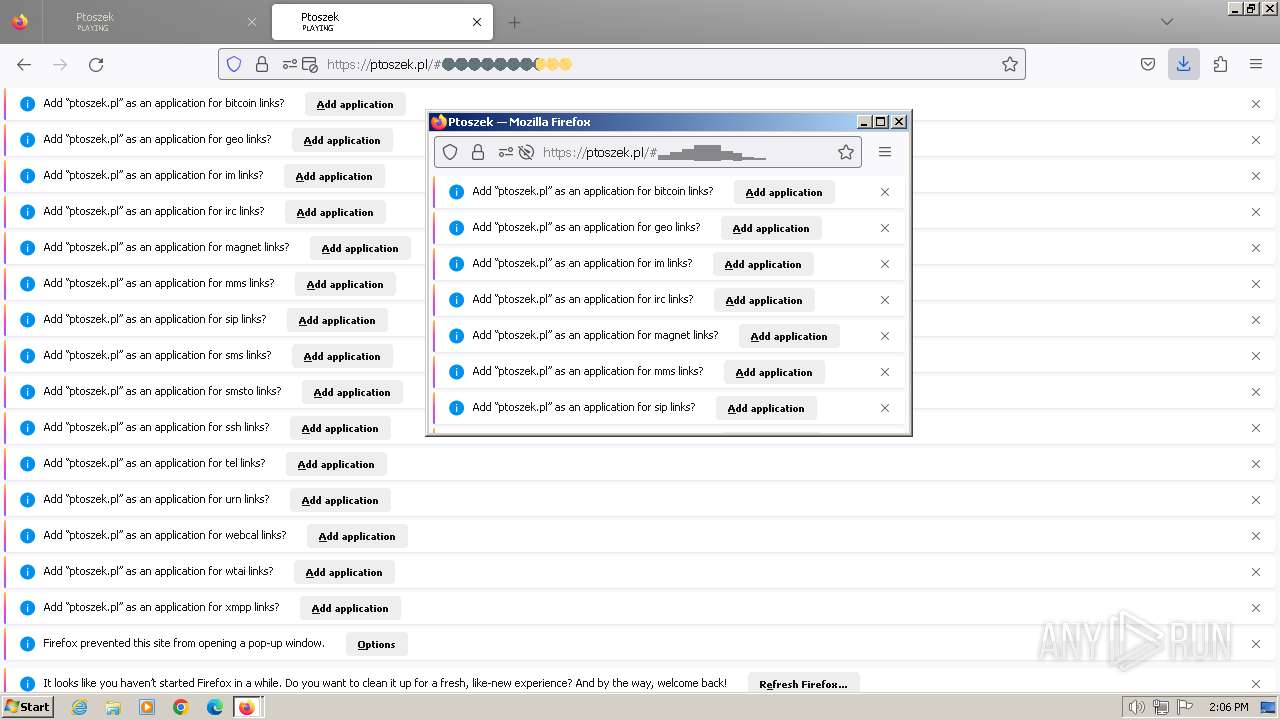Viewport: 1280px width, 720px height.
Task: Add application for ssh links in main window
Action: (340, 428)
